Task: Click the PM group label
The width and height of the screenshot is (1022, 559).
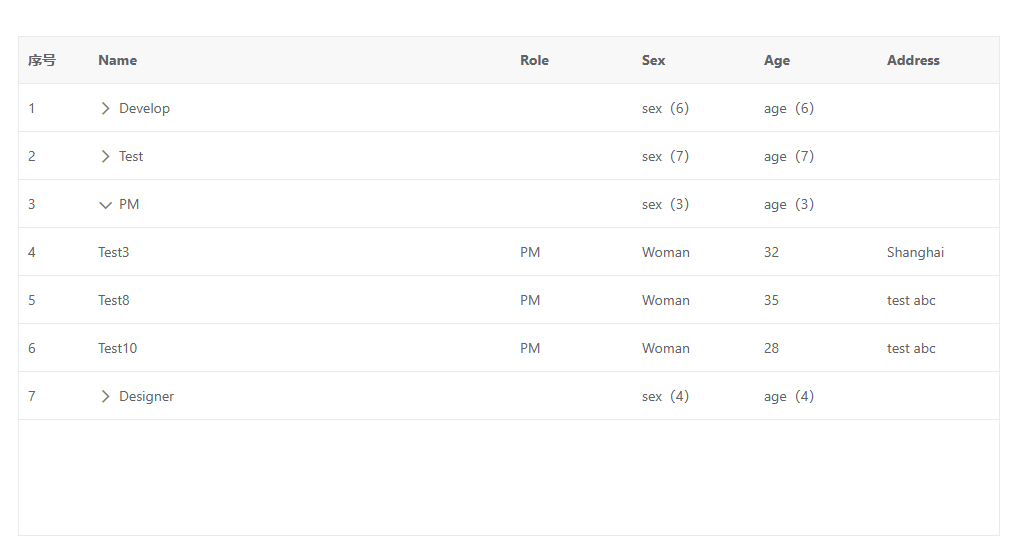Action: (x=129, y=204)
